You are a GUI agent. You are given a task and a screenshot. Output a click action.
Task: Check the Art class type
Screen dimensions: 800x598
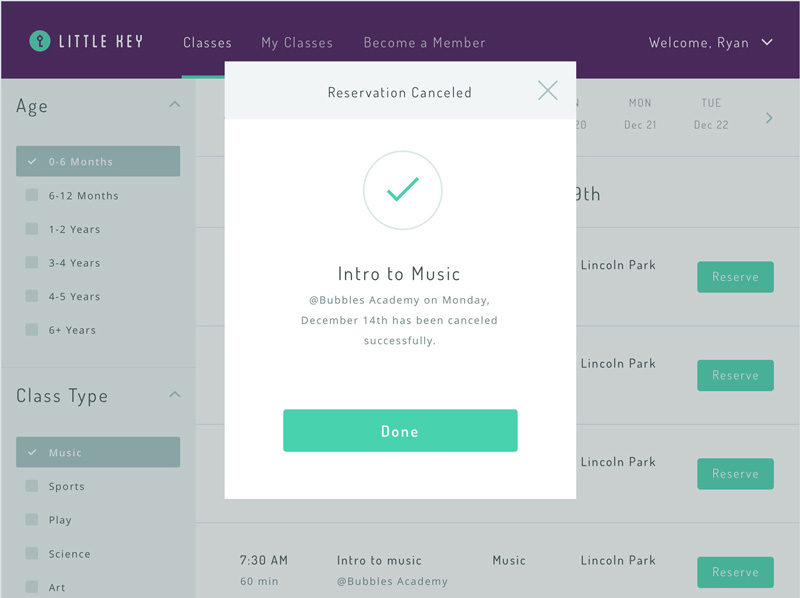tap(32, 587)
